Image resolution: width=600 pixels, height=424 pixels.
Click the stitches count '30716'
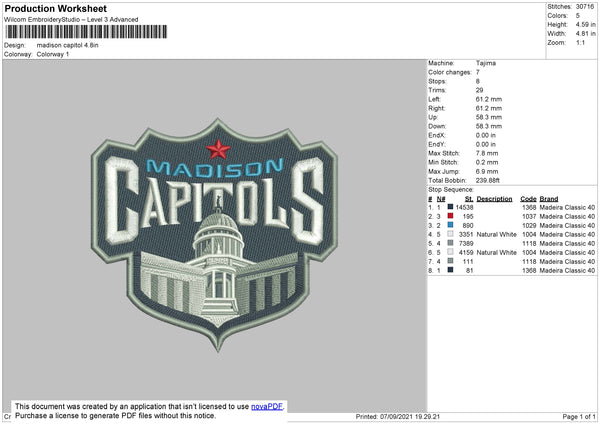(585, 7)
